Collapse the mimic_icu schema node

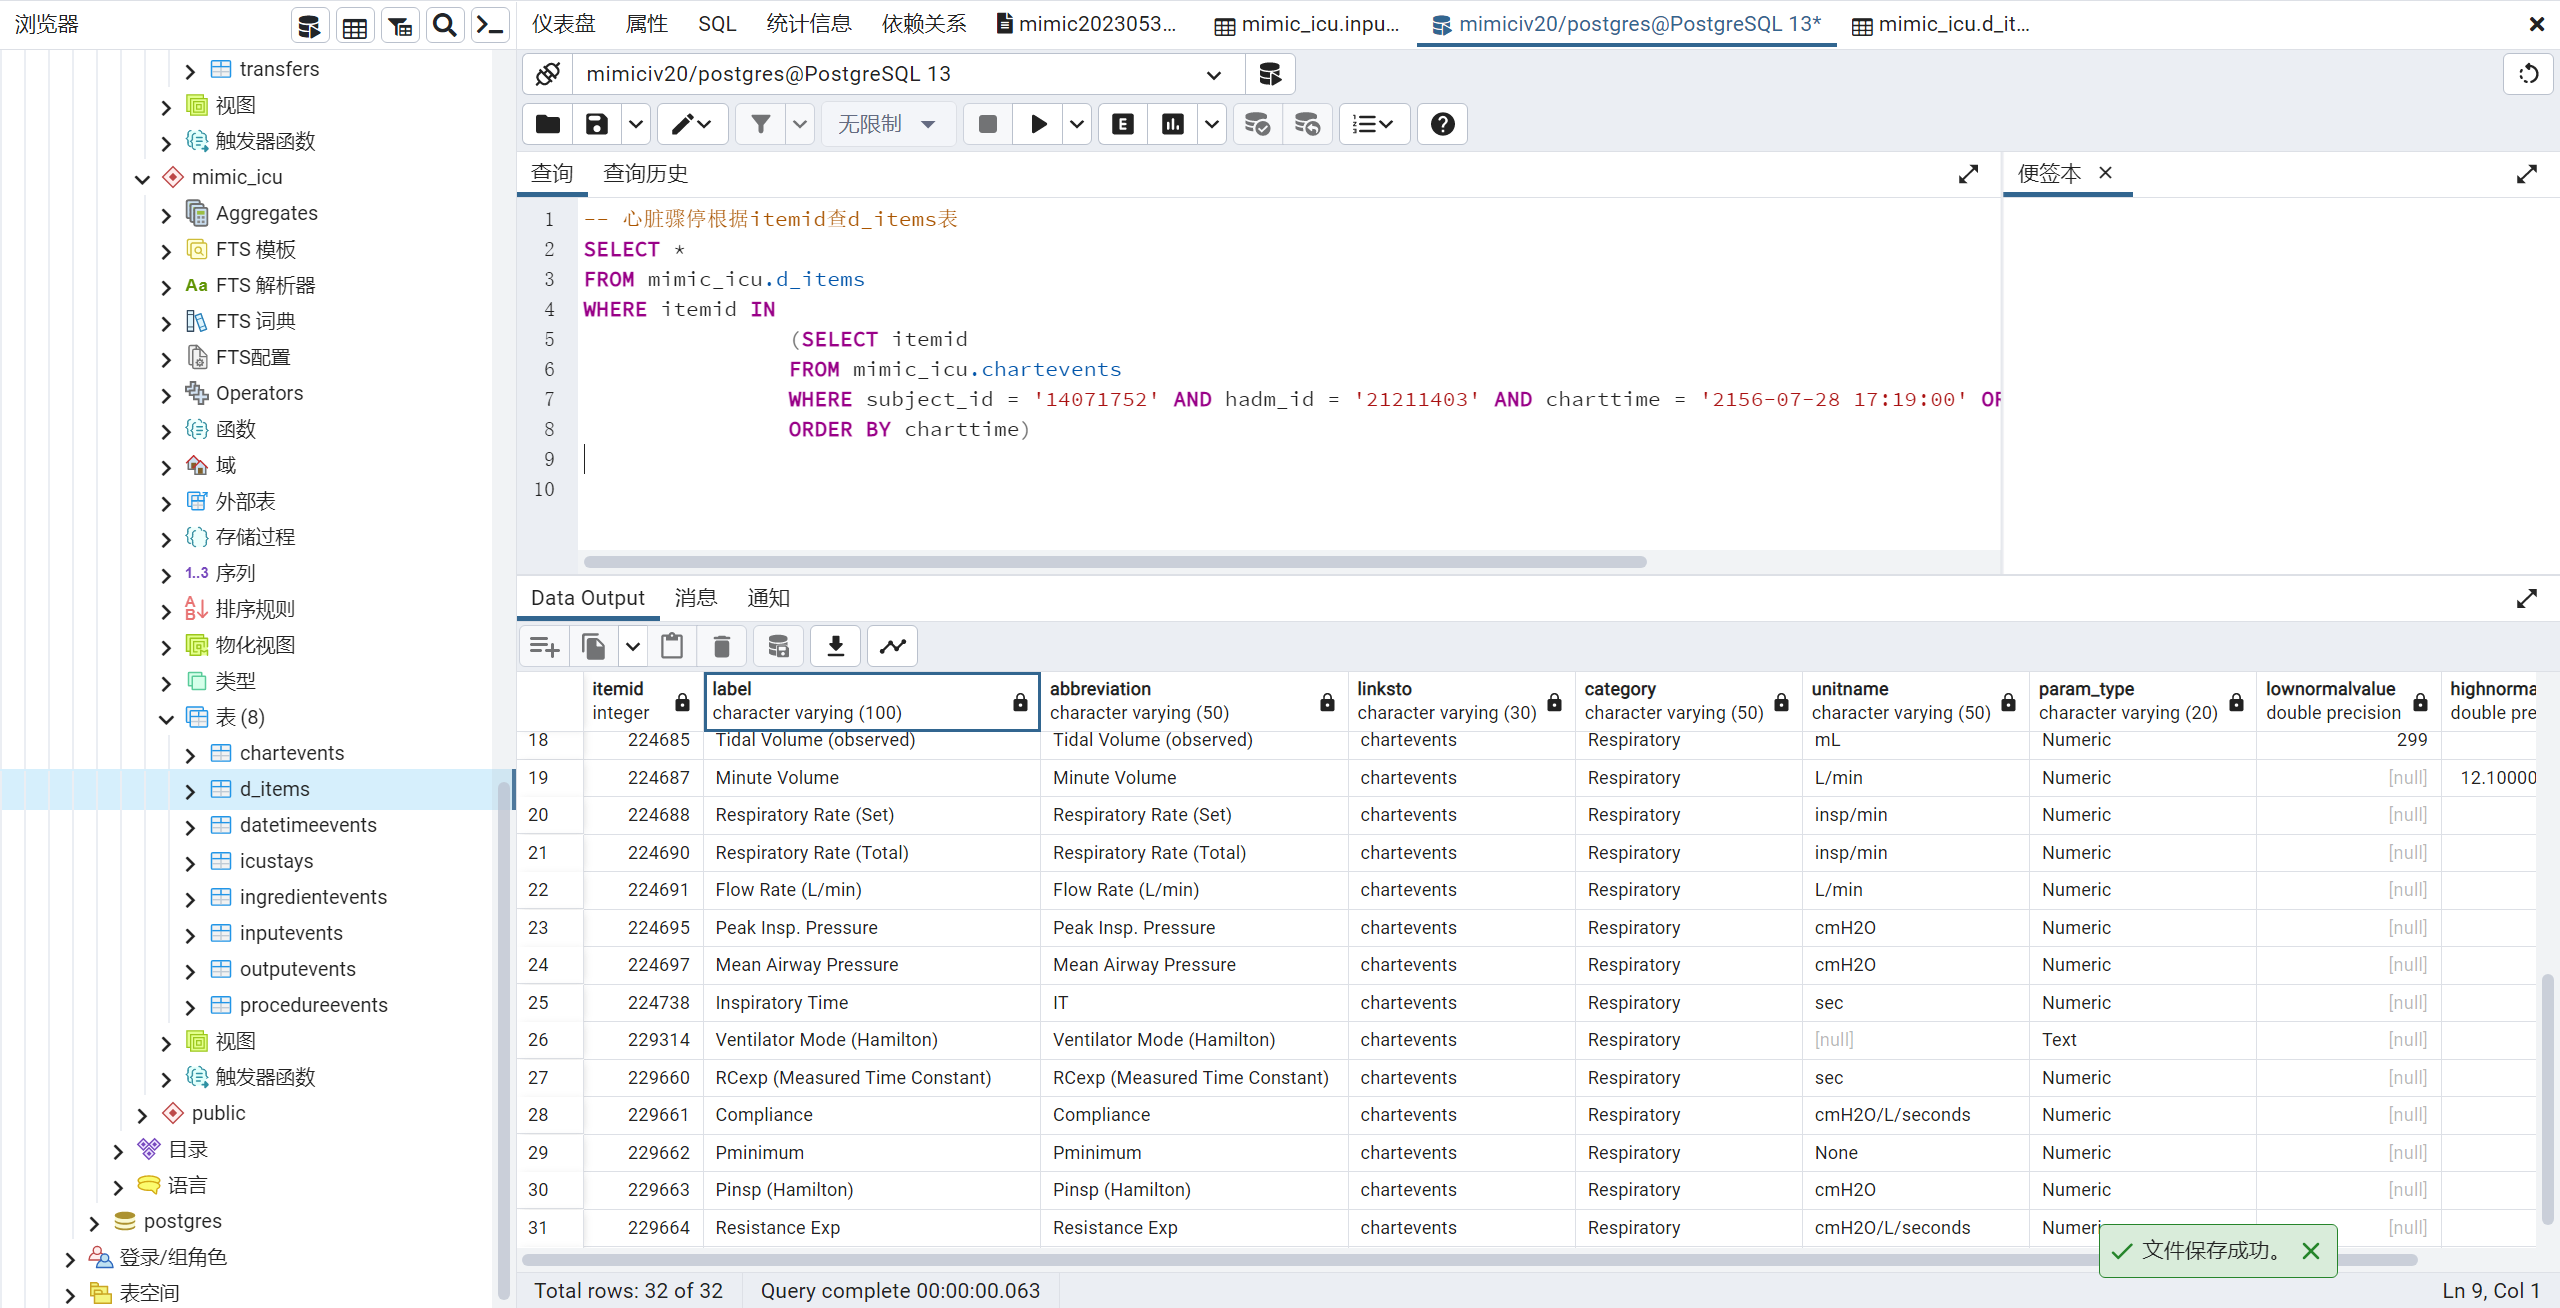pyautogui.click(x=142, y=178)
